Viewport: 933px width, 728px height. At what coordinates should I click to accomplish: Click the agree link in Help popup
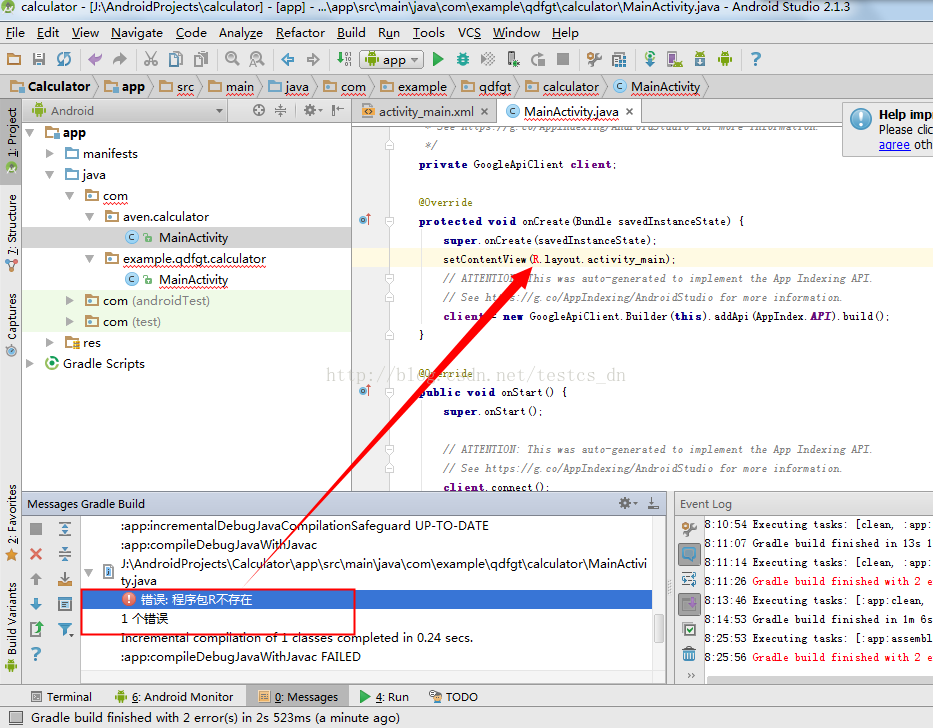click(x=894, y=145)
